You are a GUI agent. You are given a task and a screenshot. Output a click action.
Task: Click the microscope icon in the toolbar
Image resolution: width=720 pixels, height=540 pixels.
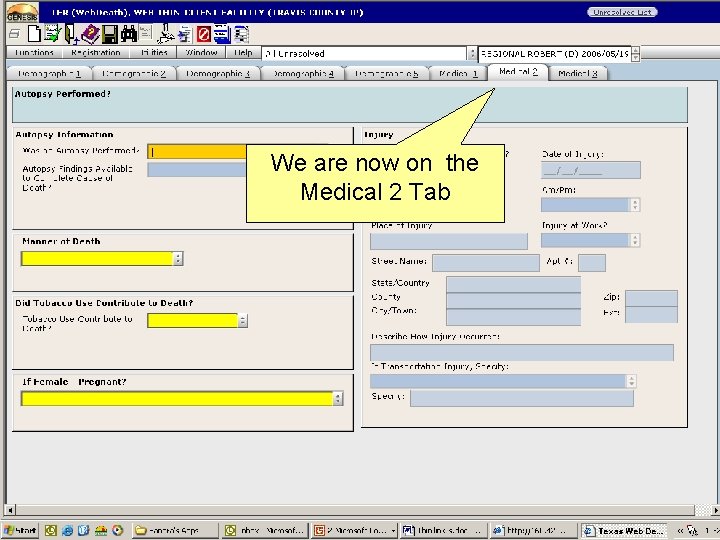[165, 34]
